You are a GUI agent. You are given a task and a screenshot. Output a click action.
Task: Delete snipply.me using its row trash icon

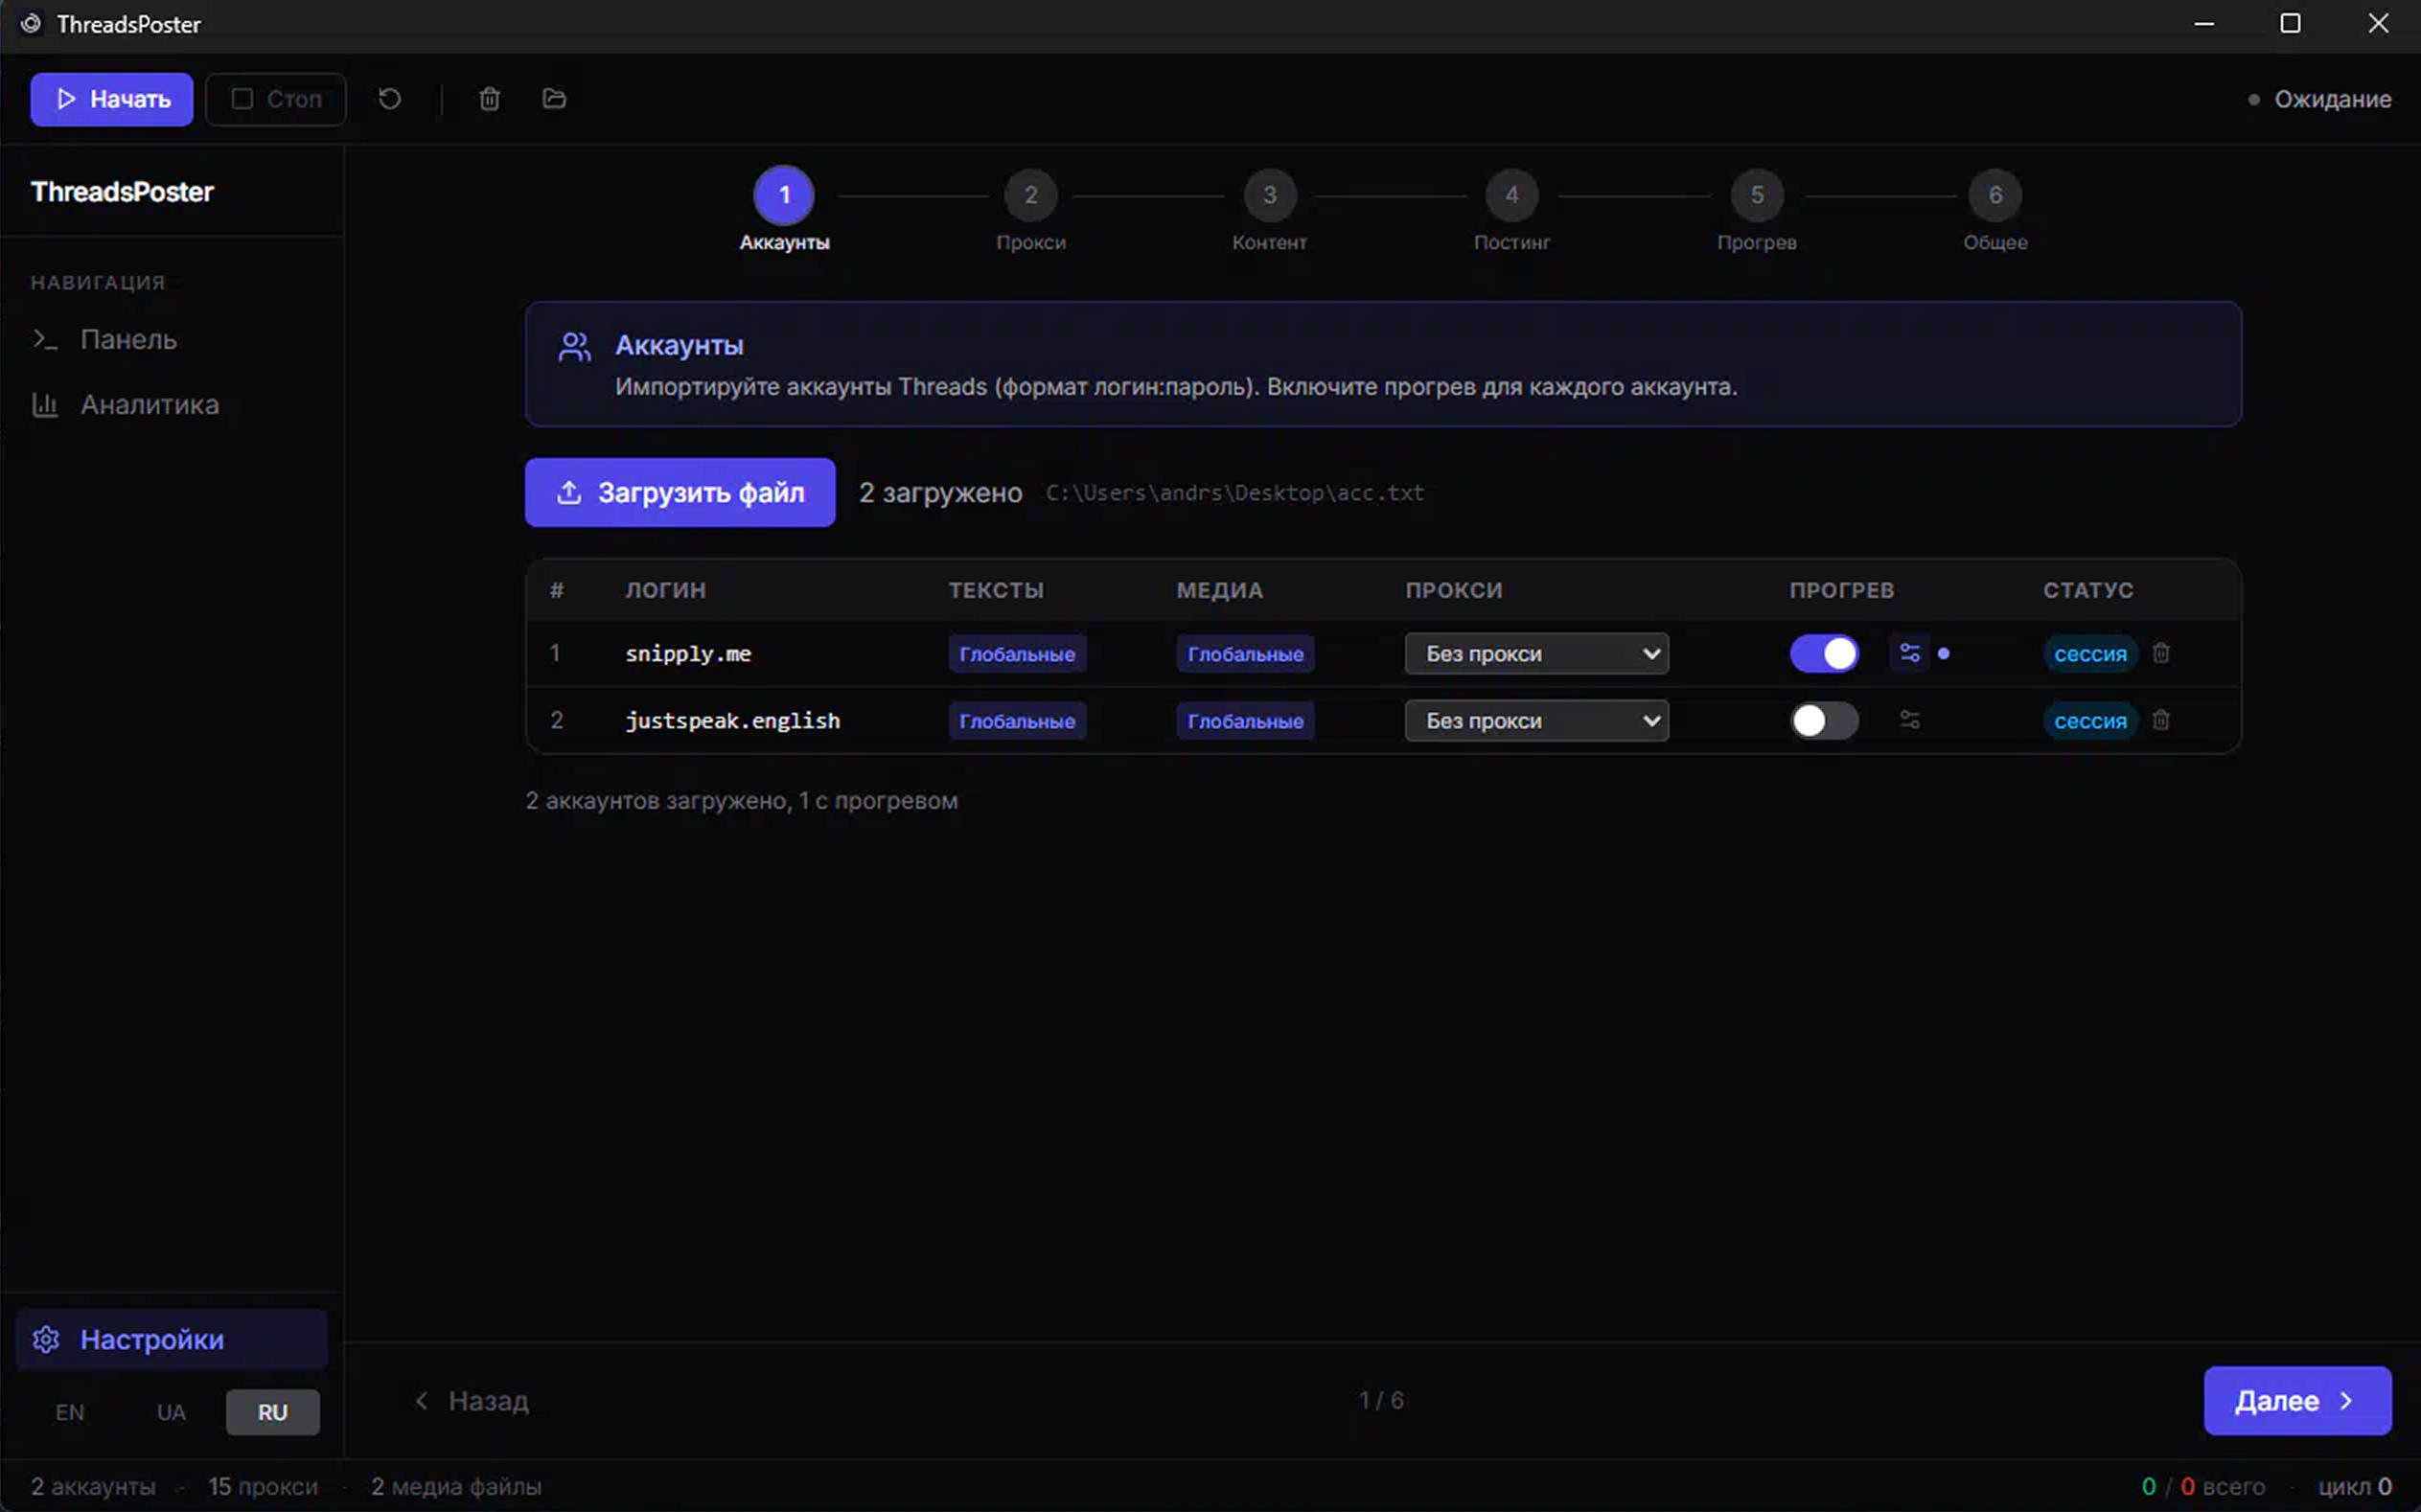point(2162,653)
